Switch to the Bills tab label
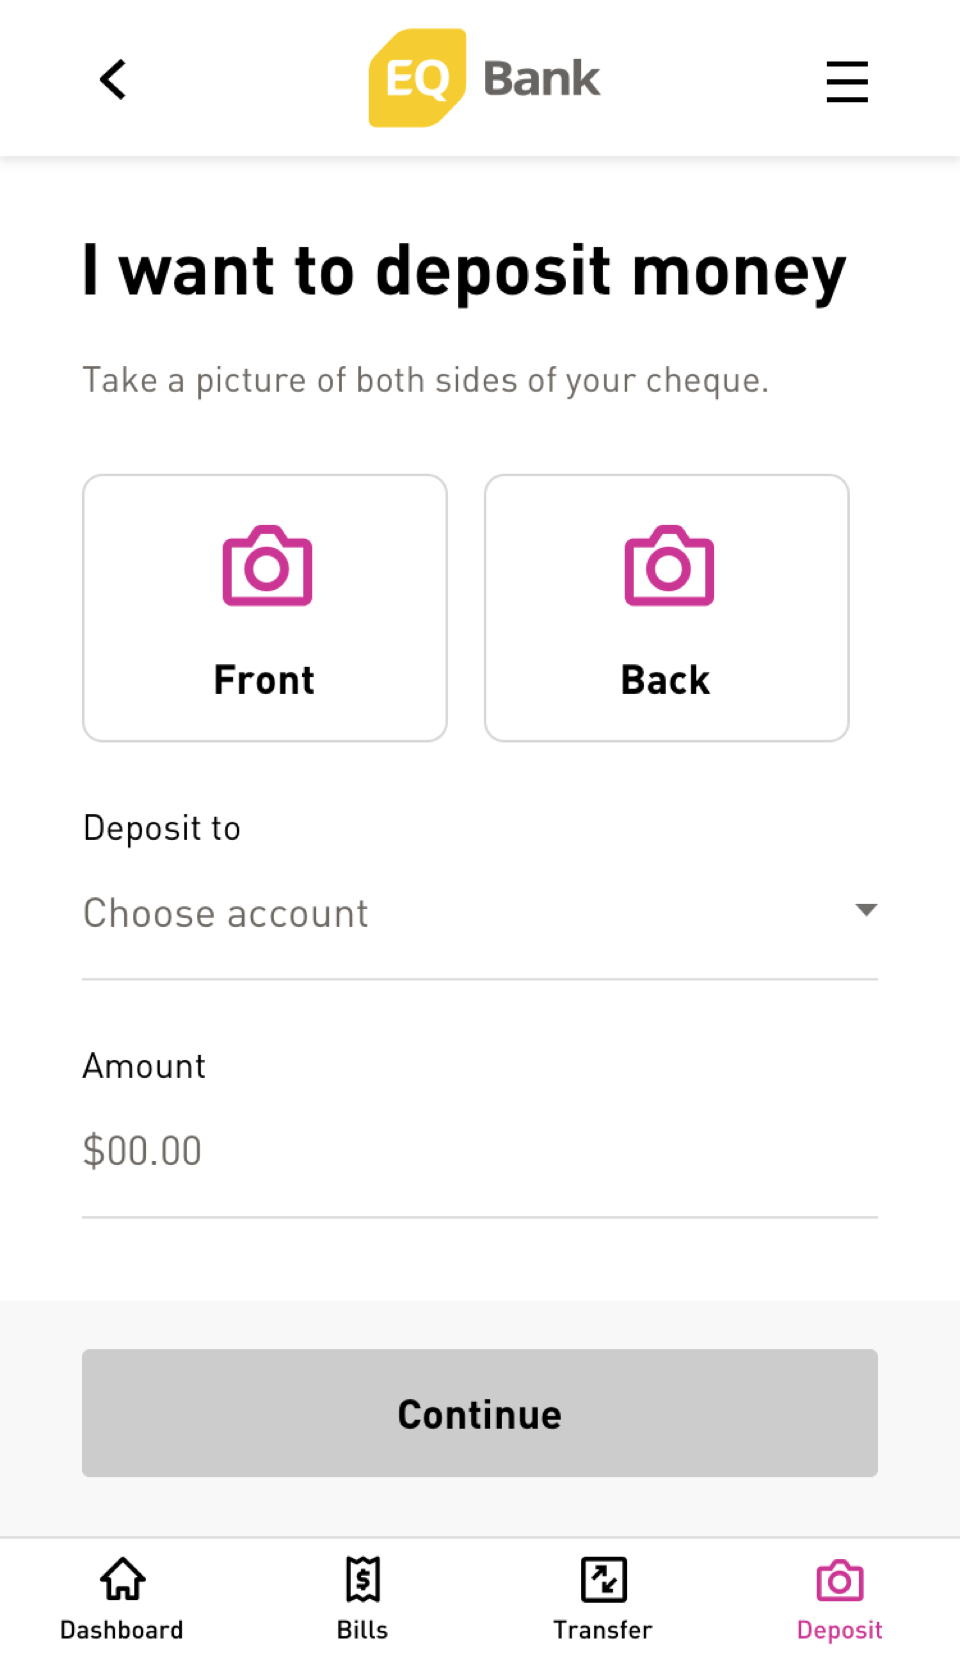This screenshot has width=960, height=1659. (x=362, y=1630)
